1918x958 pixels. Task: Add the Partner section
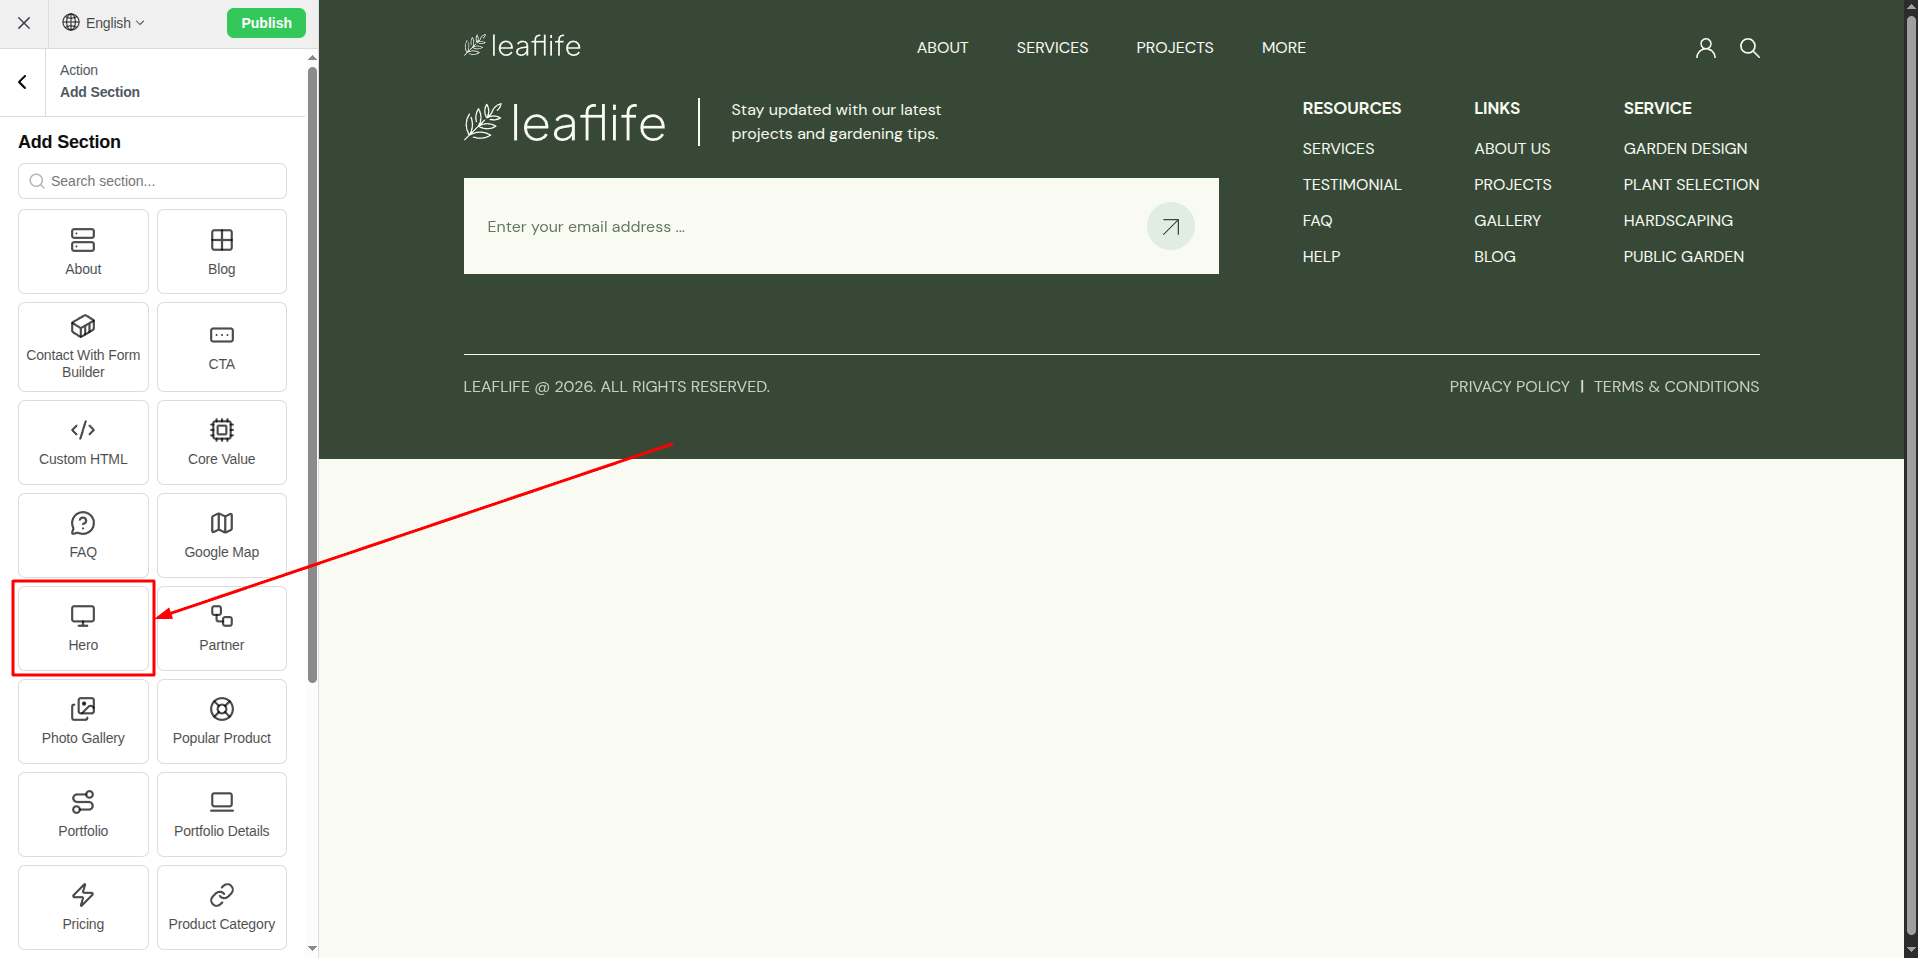pyautogui.click(x=222, y=628)
